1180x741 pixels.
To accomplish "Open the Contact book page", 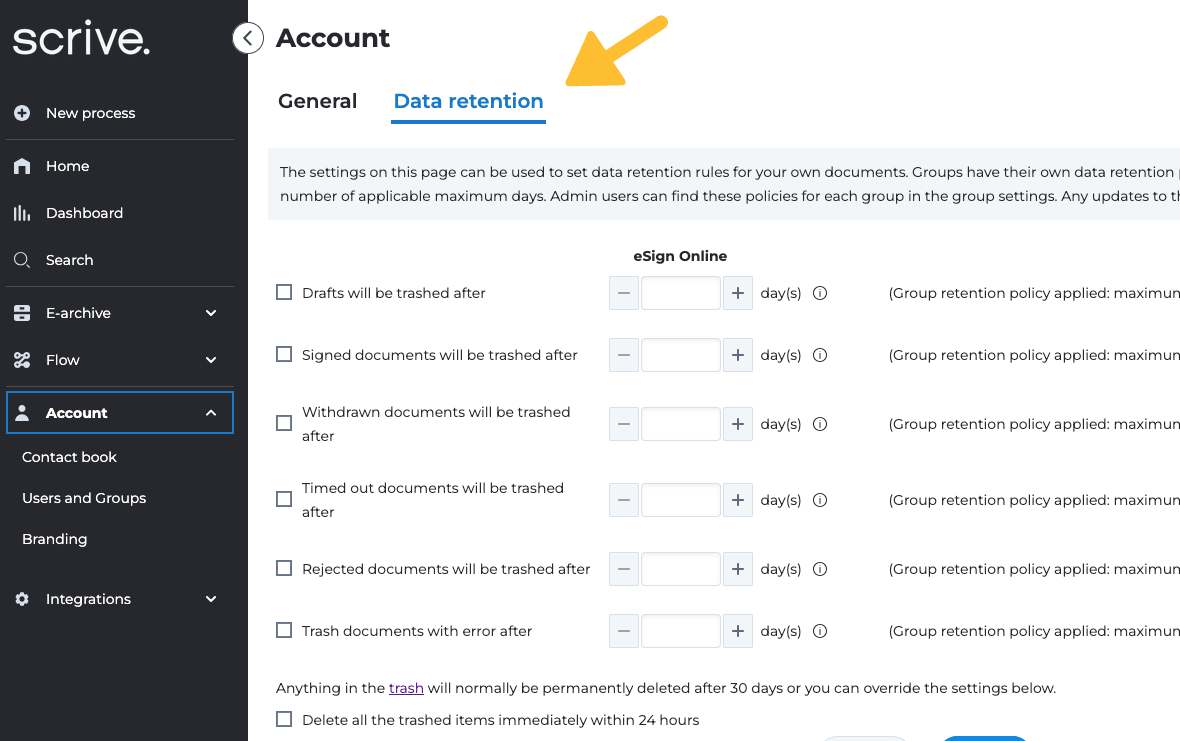I will 69,457.
